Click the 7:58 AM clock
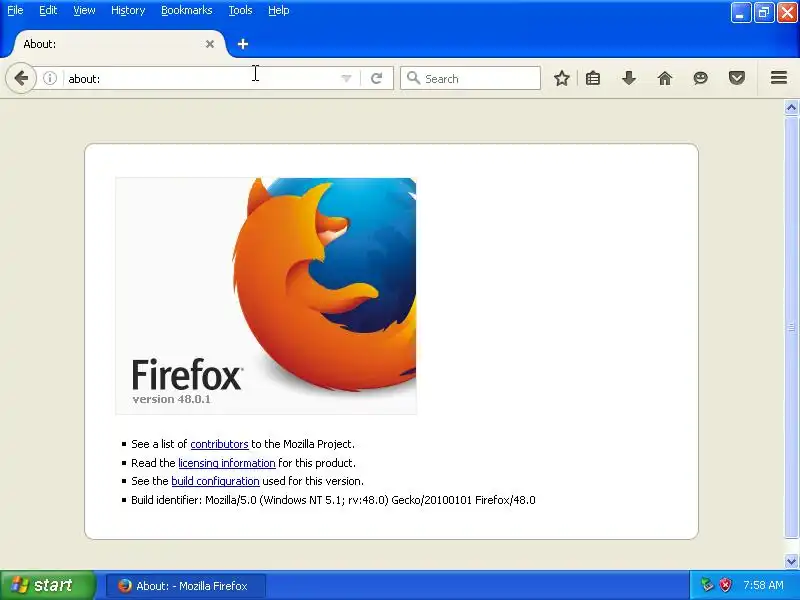The width and height of the screenshot is (800, 600). [763, 585]
